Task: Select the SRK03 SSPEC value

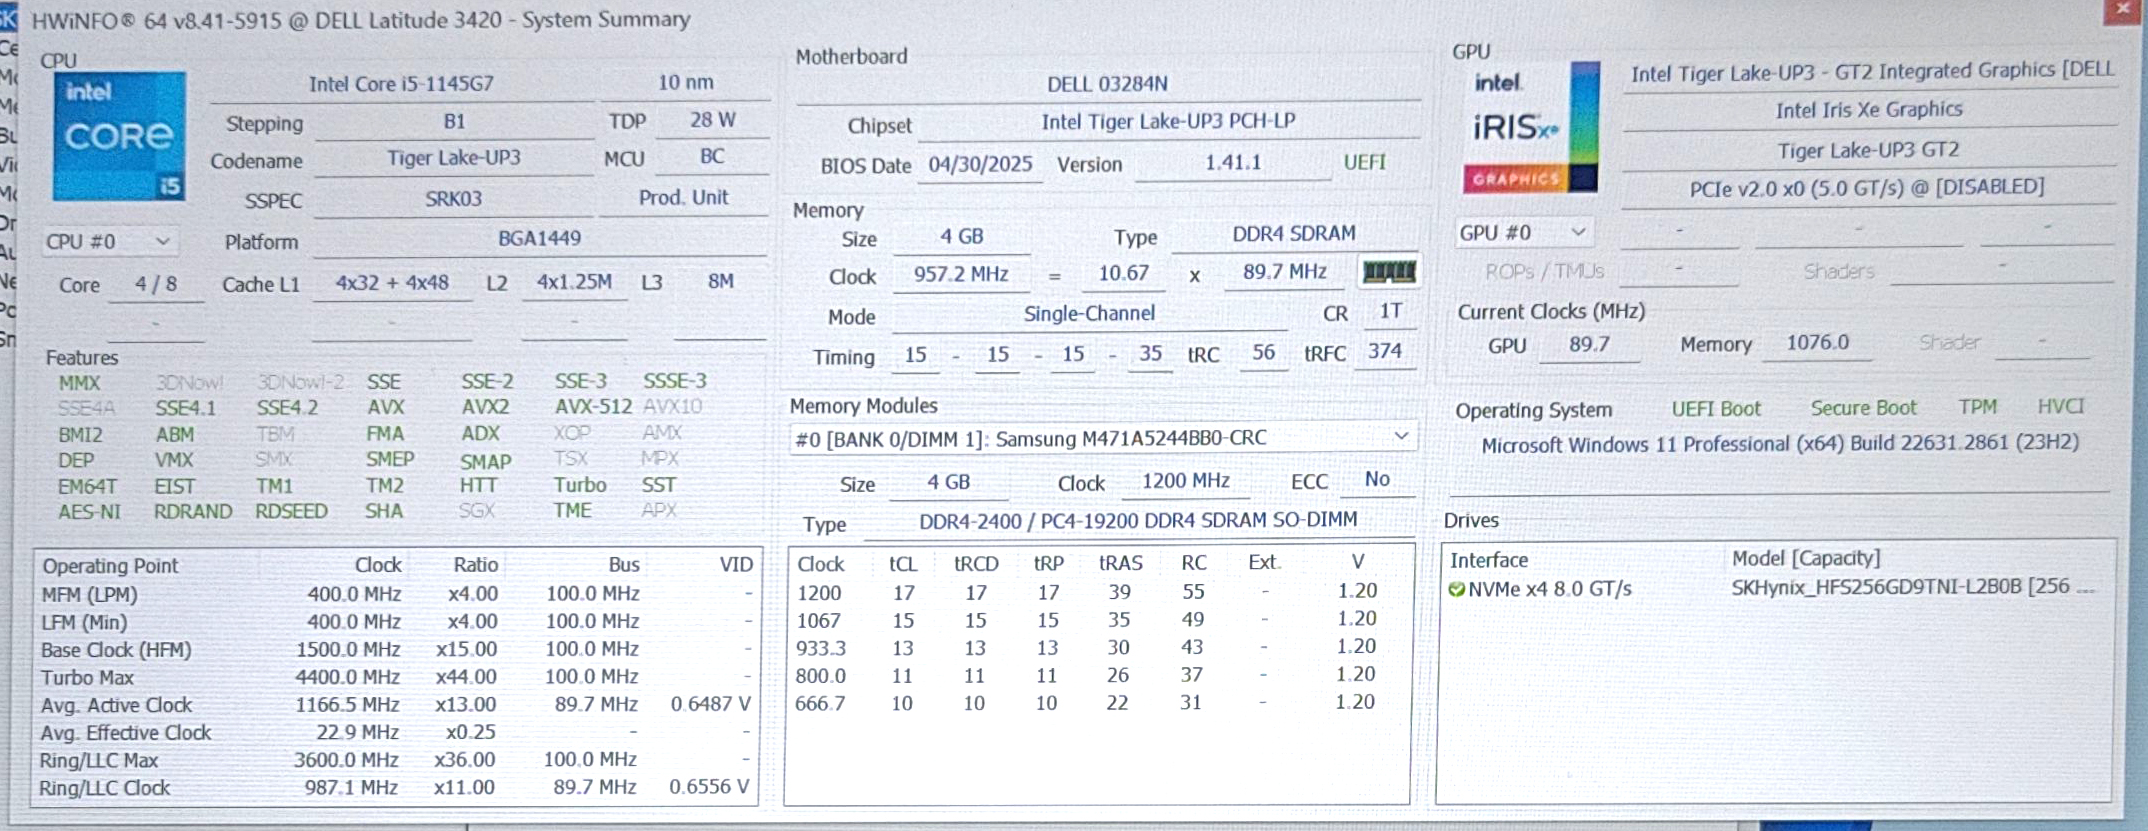Action: [453, 198]
